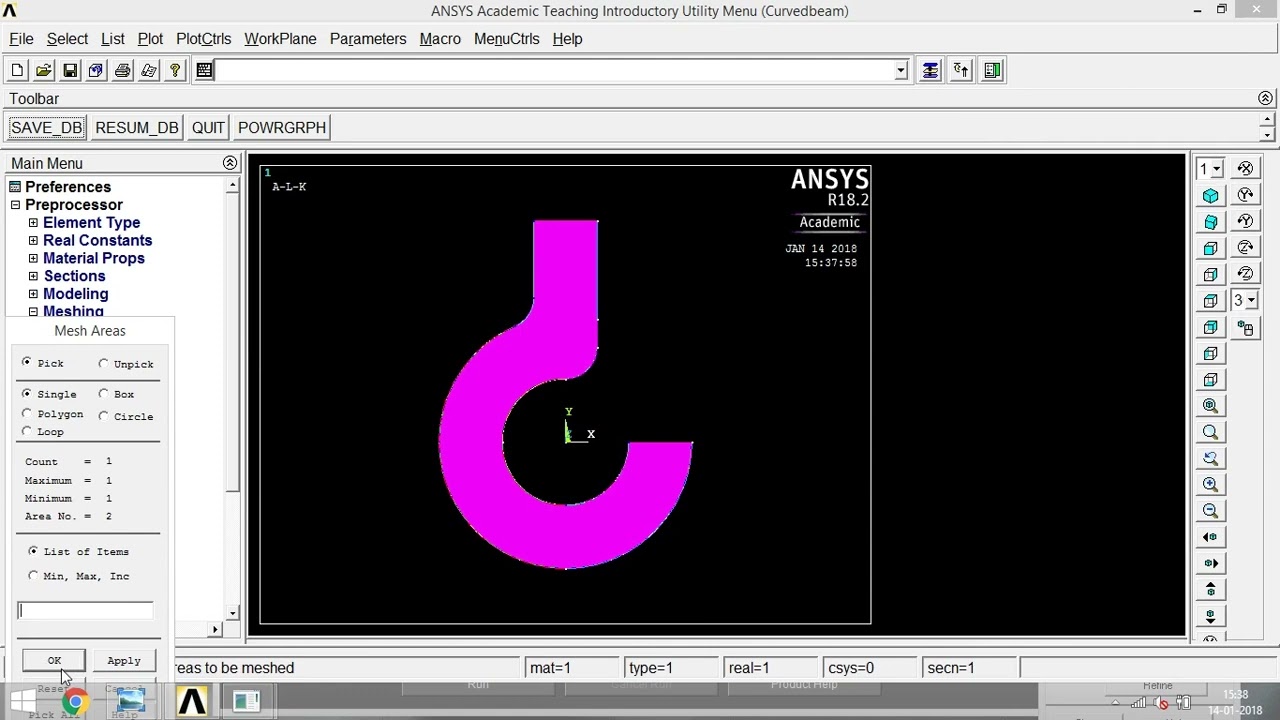
Task: Click the command input field
Action: pyautogui.click(x=554, y=70)
